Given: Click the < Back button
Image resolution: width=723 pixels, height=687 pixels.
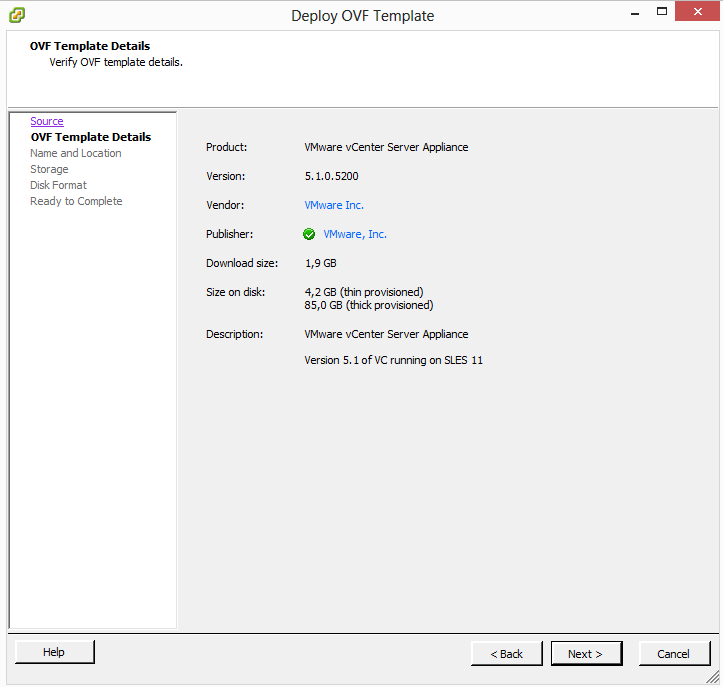Looking at the screenshot, I should click(x=506, y=654).
